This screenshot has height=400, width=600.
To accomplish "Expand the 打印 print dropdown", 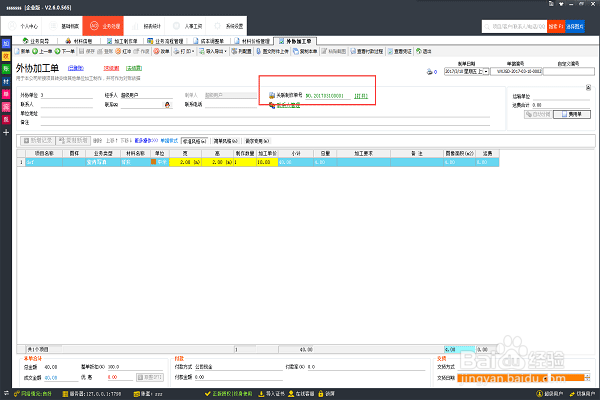I will tap(194, 51).
